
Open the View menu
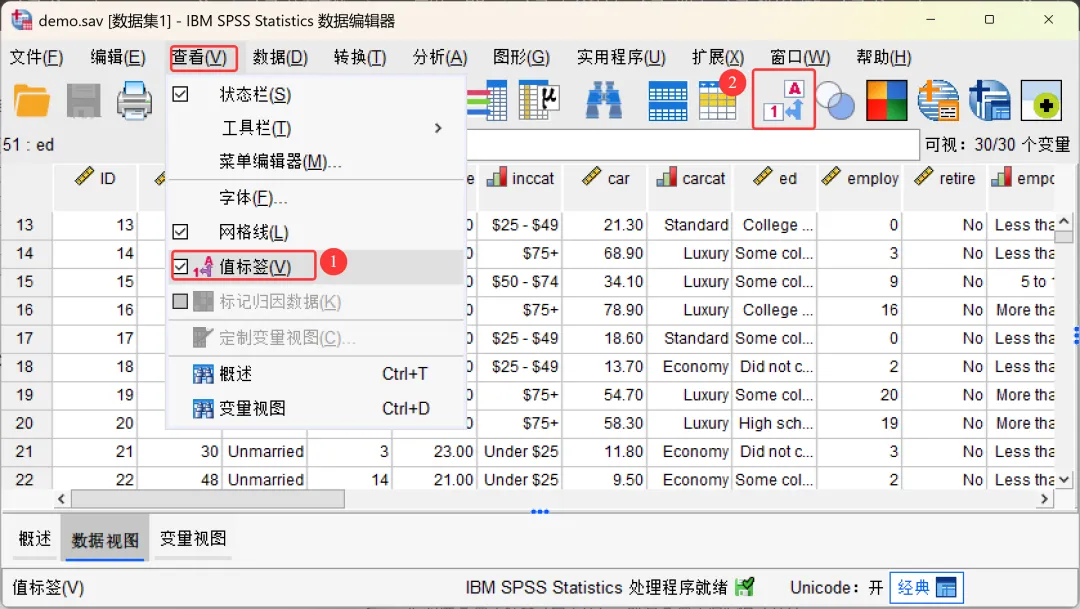199,57
